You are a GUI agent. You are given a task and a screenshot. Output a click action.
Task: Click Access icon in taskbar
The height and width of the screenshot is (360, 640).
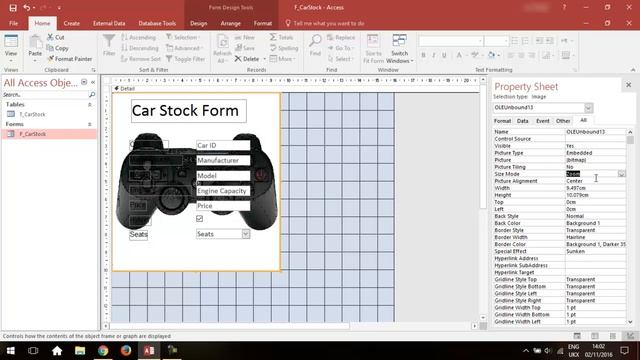click(149, 351)
